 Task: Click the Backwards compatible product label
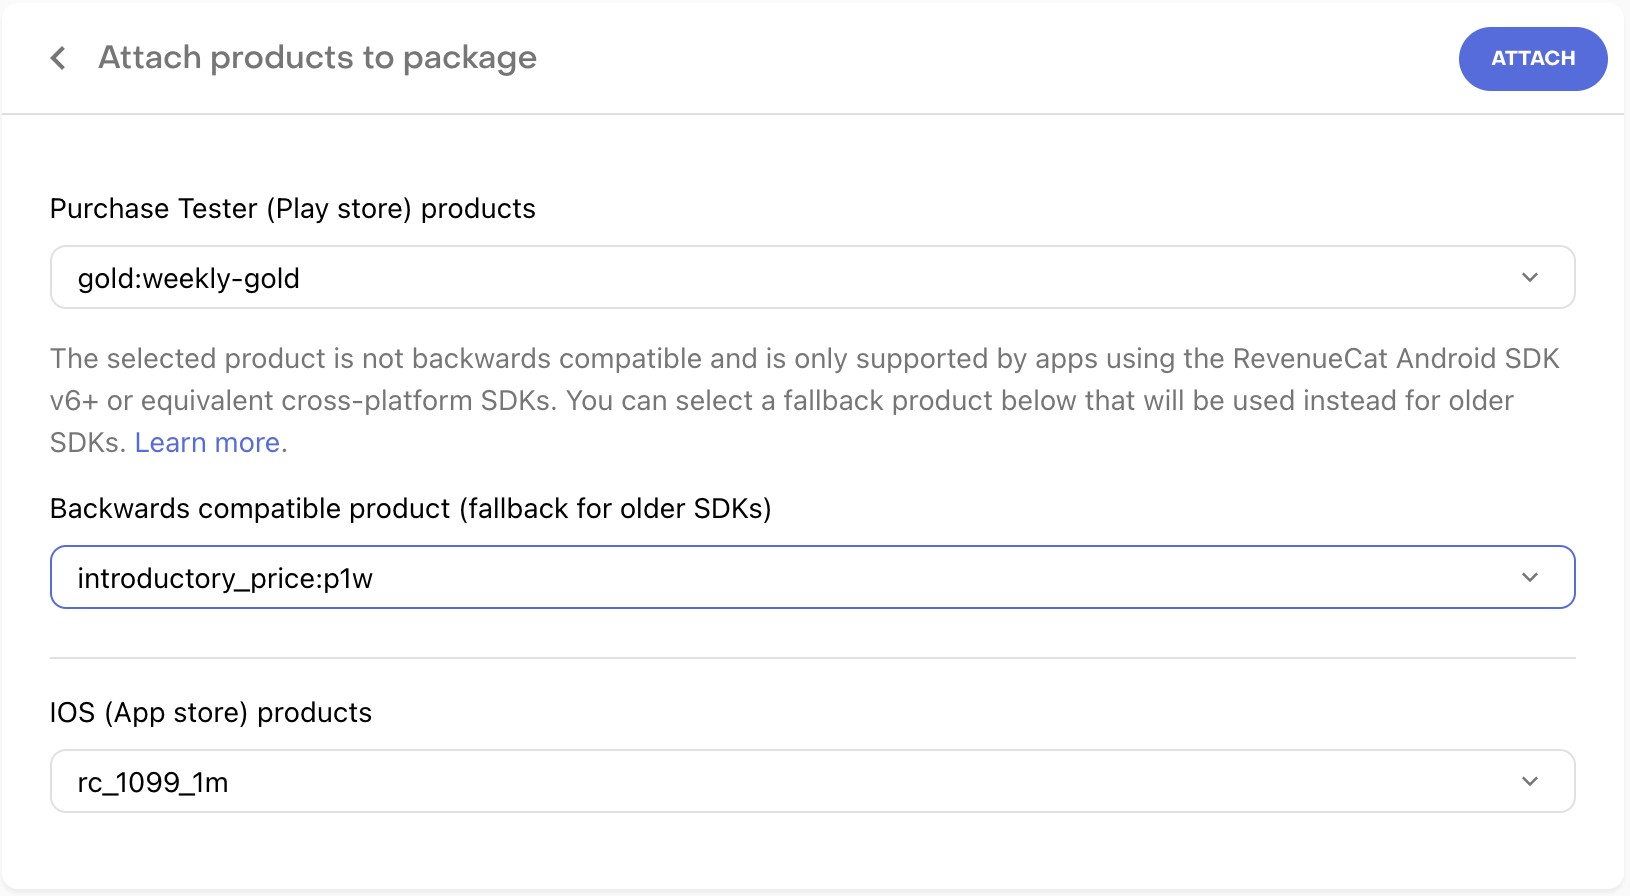click(x=410, y=508)
